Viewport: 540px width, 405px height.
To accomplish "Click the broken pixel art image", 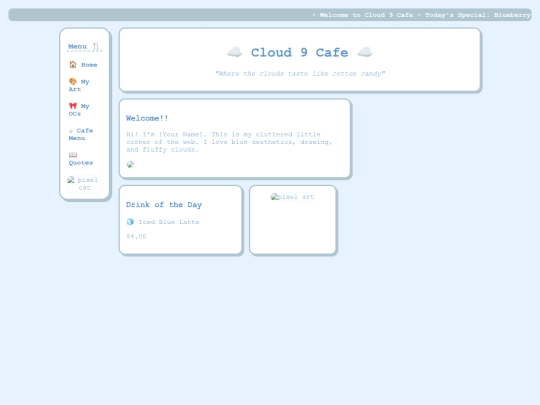I will pos(292,197).
